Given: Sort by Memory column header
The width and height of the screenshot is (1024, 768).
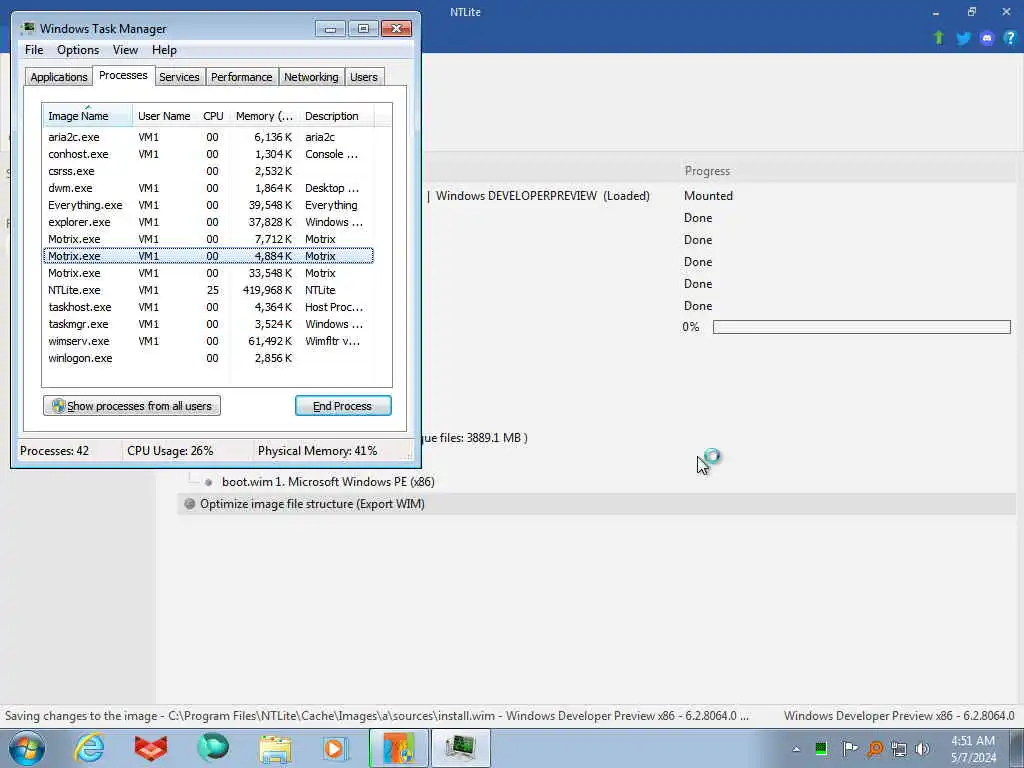Looking at the screenshot, I should point(264,116).
